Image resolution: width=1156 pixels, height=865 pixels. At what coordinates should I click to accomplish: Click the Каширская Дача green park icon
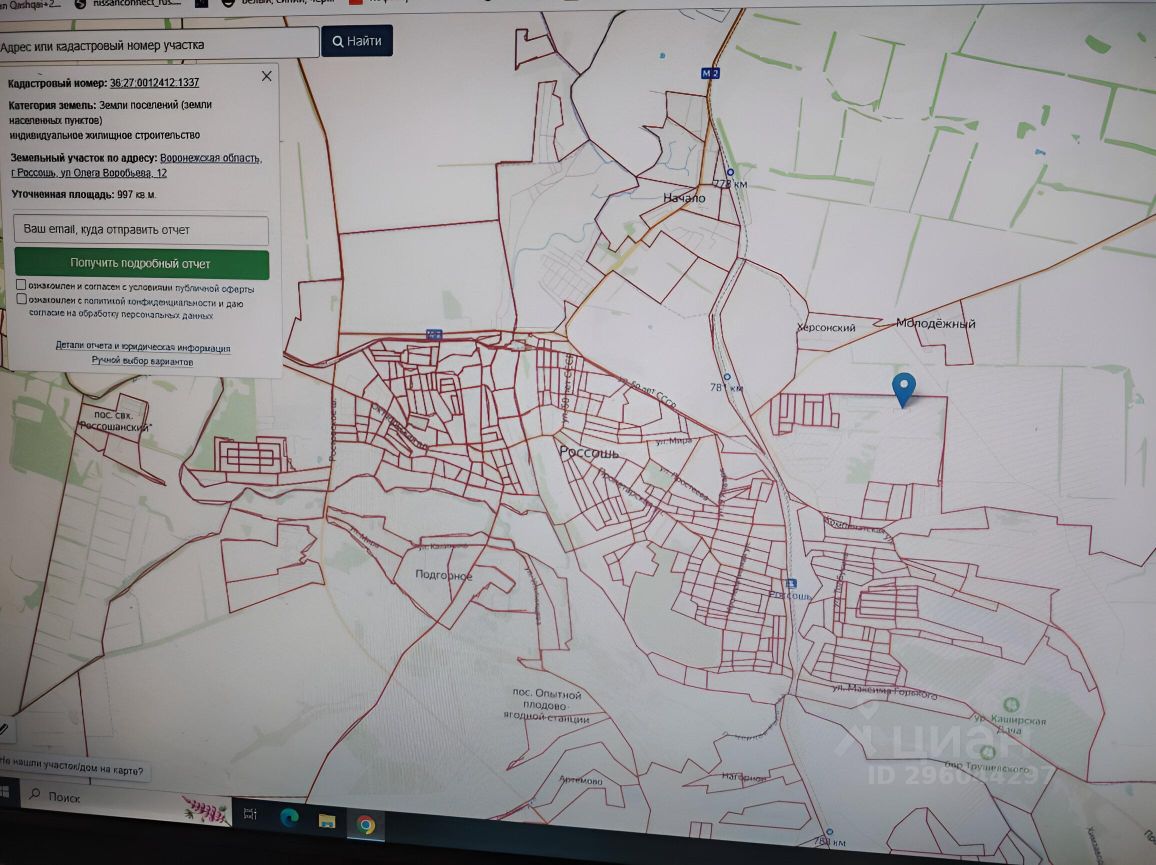[1012, 704]
